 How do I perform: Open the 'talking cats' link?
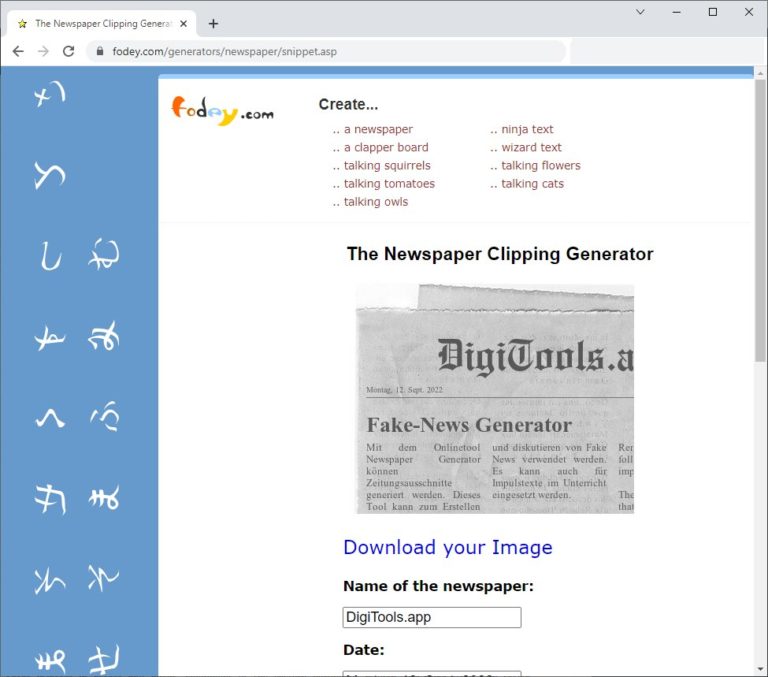[532, 184]
